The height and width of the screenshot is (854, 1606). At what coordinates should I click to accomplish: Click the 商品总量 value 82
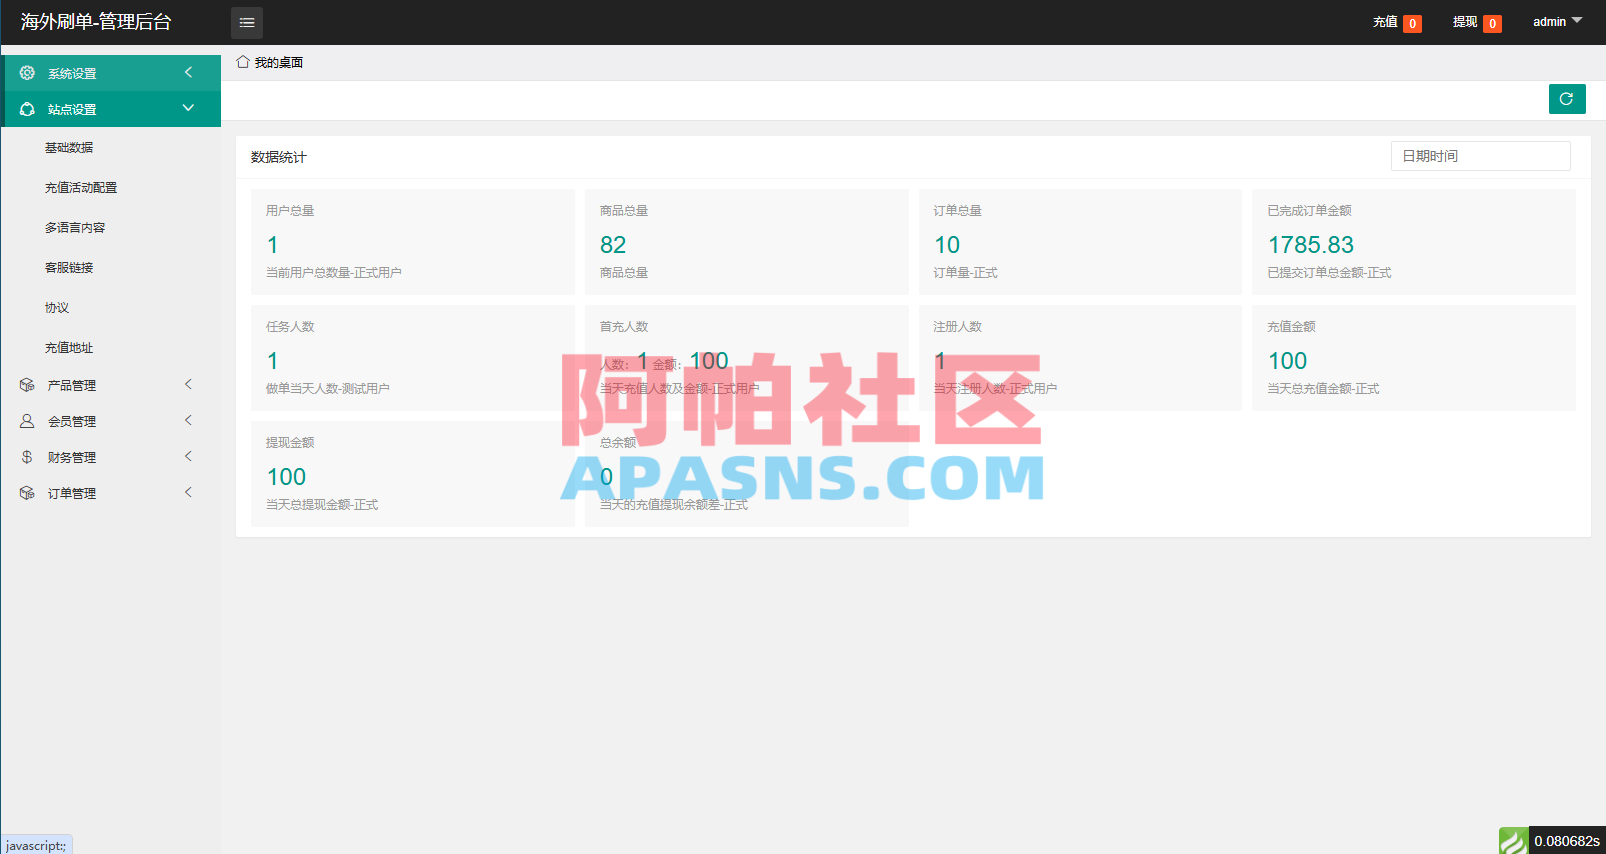click(613, 245)
